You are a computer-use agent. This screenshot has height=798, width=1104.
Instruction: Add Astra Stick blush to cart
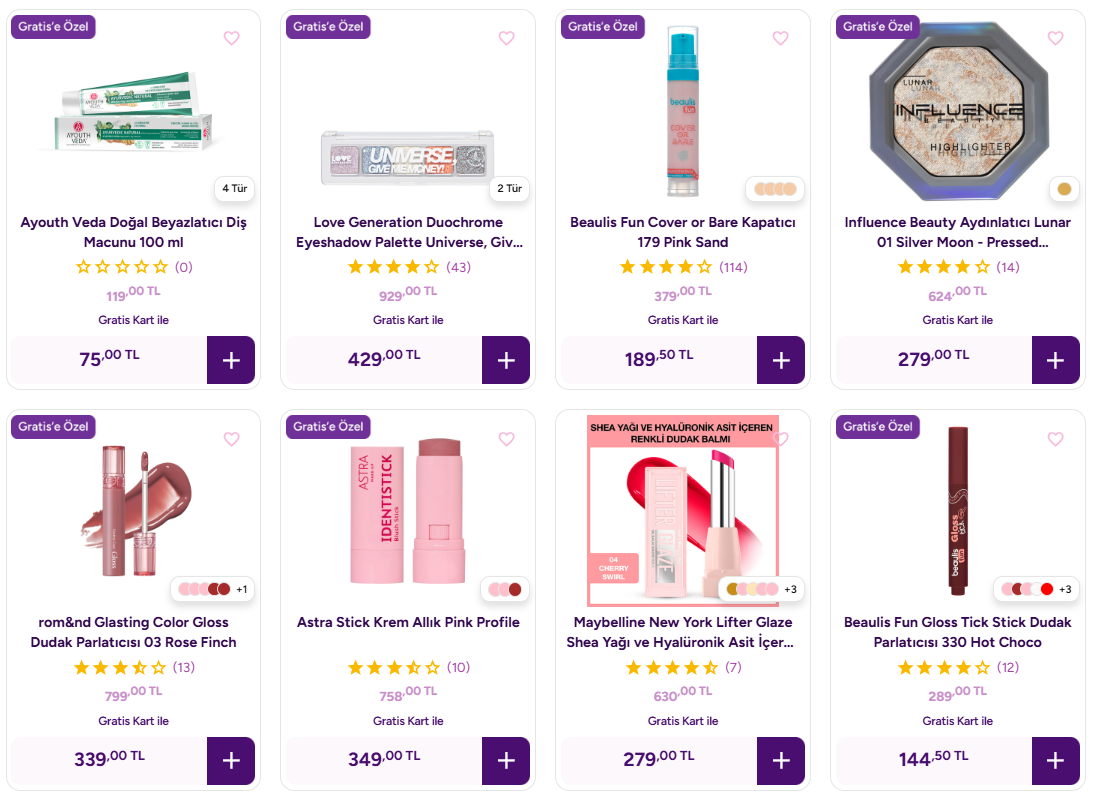506,761
